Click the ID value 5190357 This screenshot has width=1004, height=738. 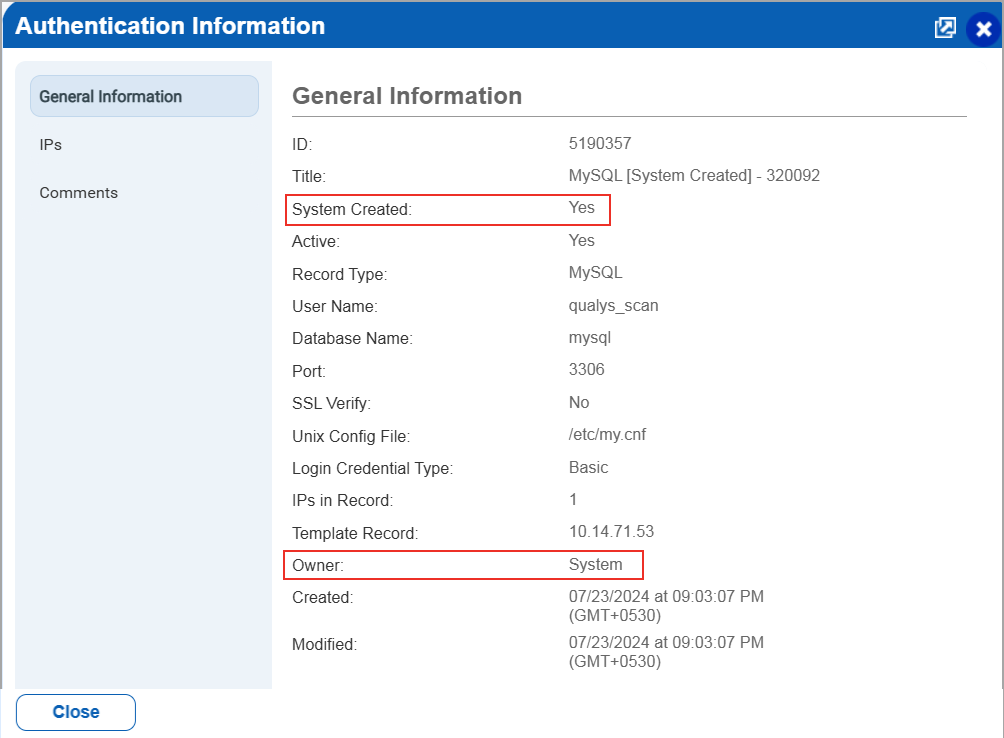click(600, 144)
